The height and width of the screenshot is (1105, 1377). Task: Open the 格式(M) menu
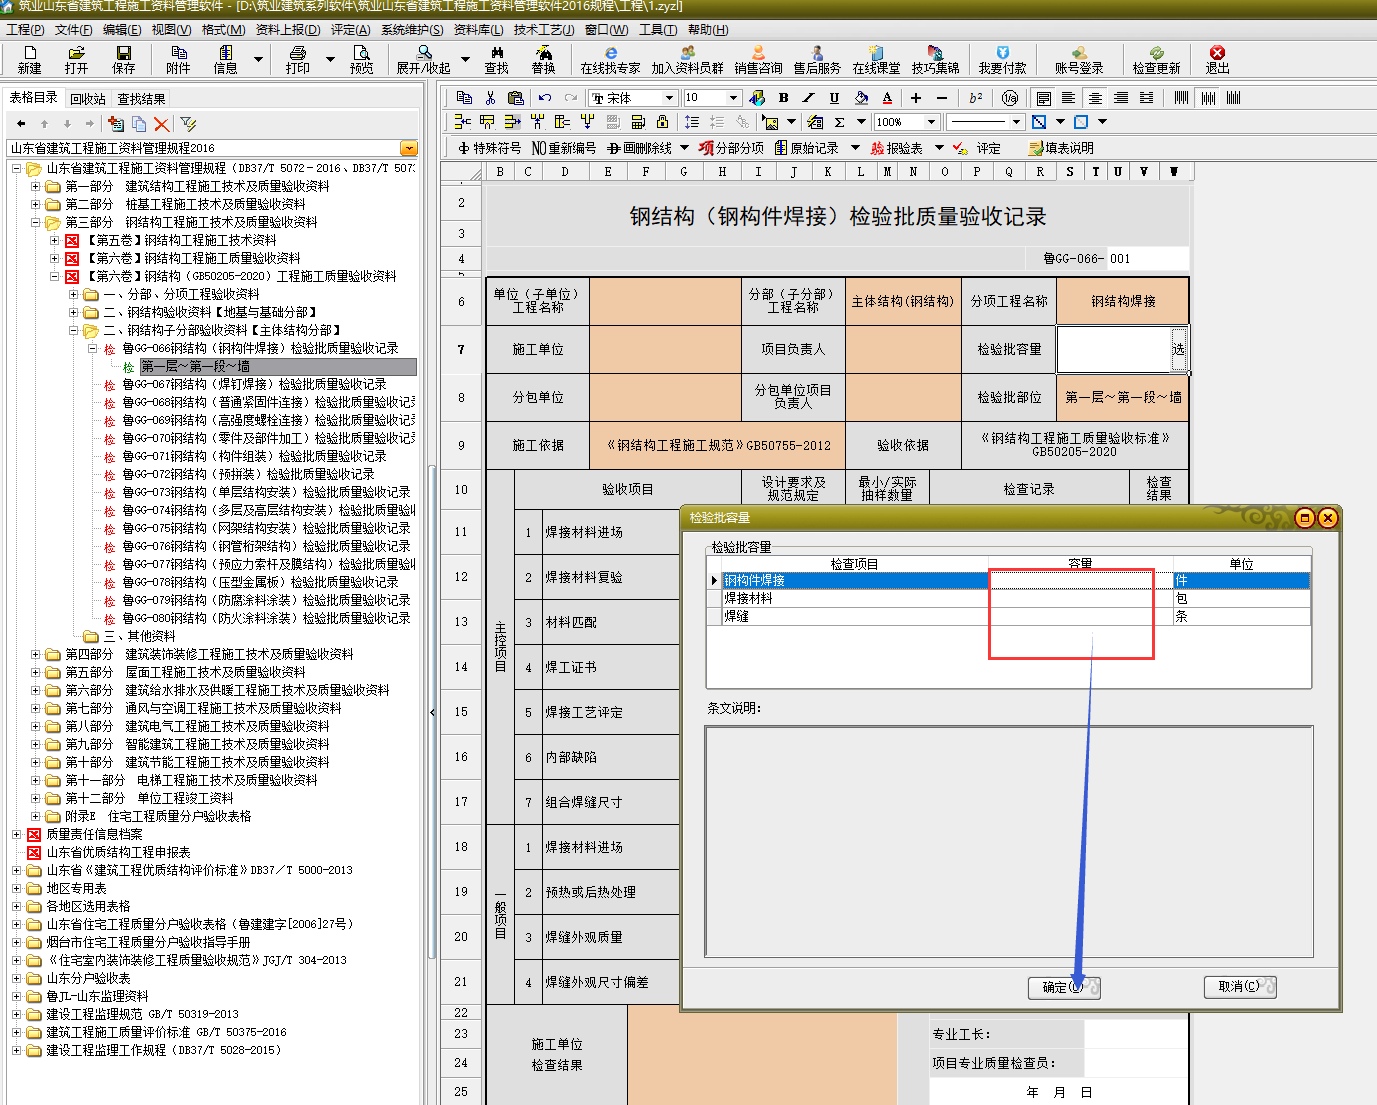222,29
